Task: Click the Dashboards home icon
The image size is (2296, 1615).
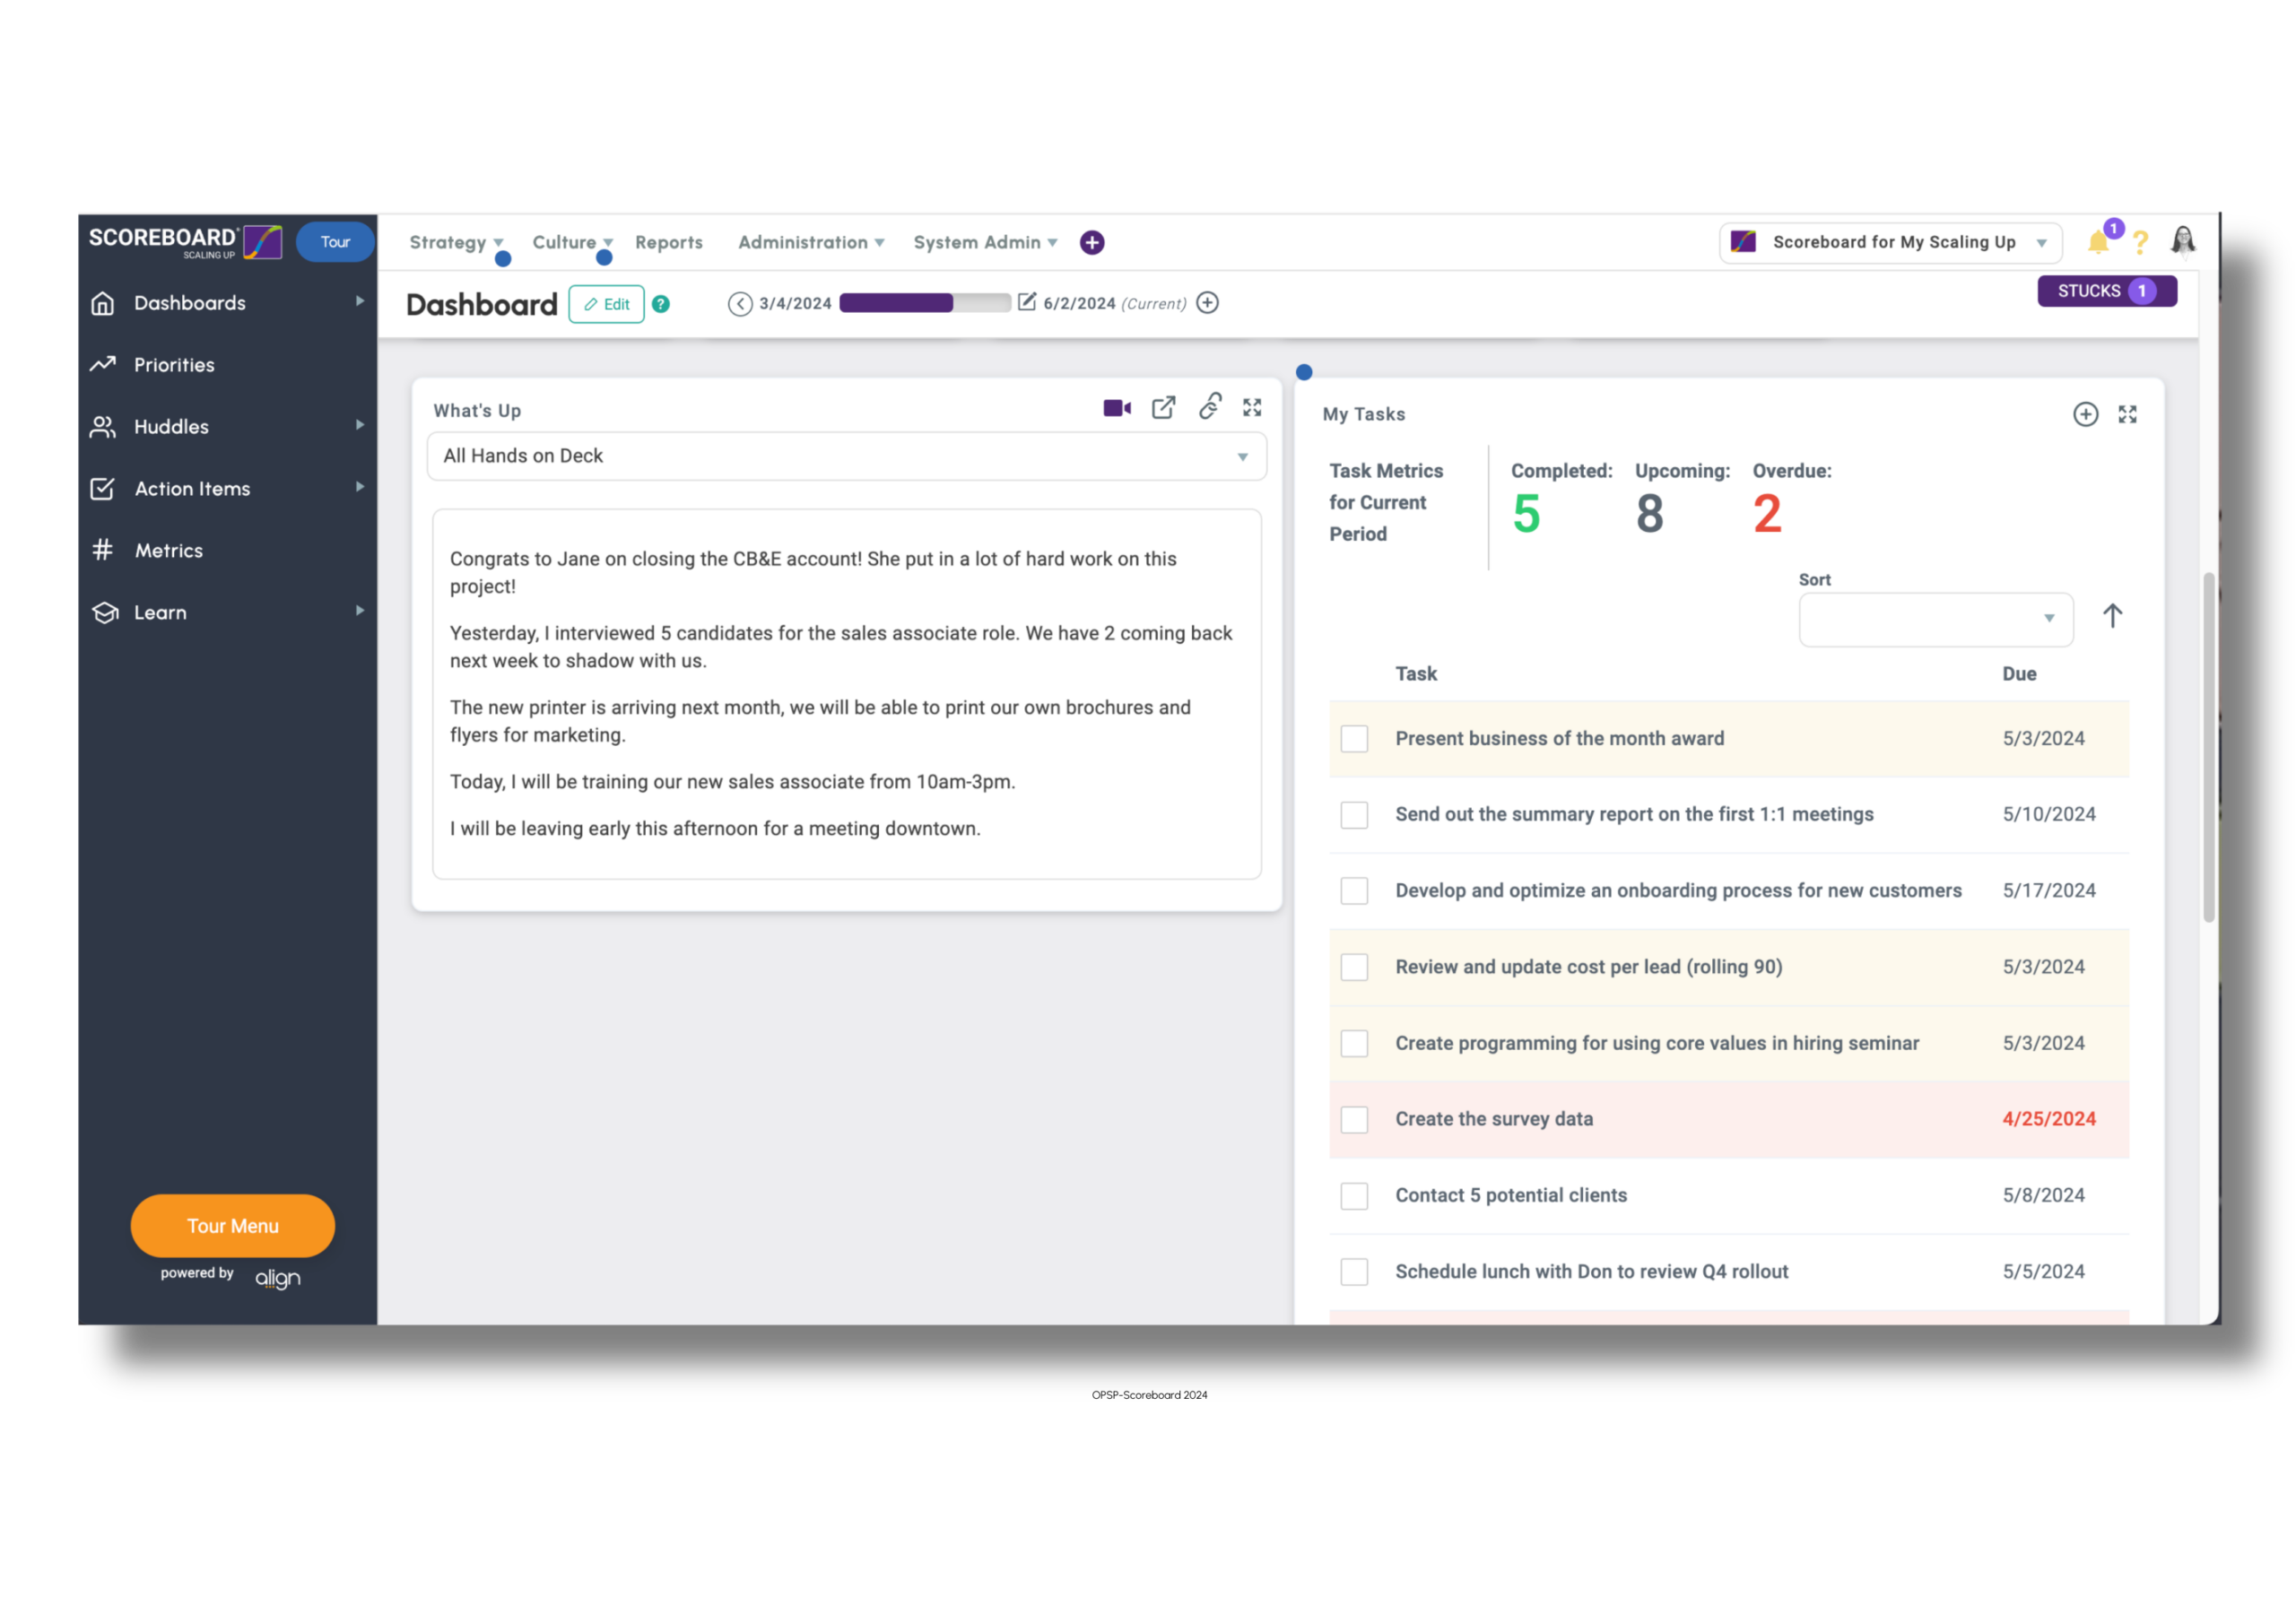Action: pyautogui.click(x=103, y=303)
